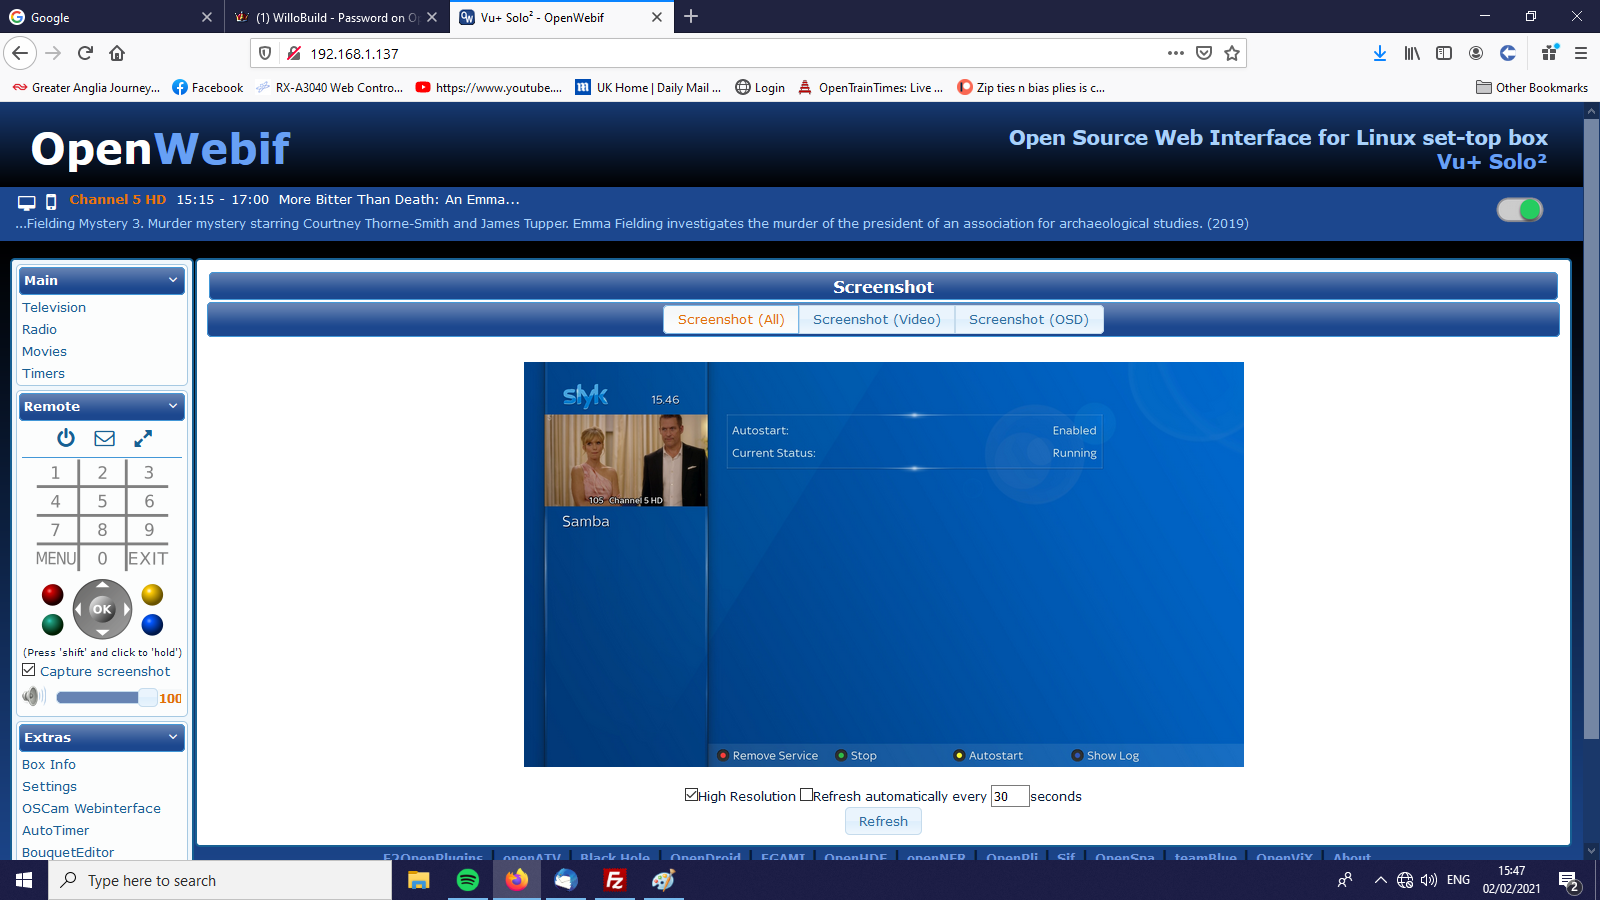
Task: Click the remote MENU key
Action: tap(56, 558)
